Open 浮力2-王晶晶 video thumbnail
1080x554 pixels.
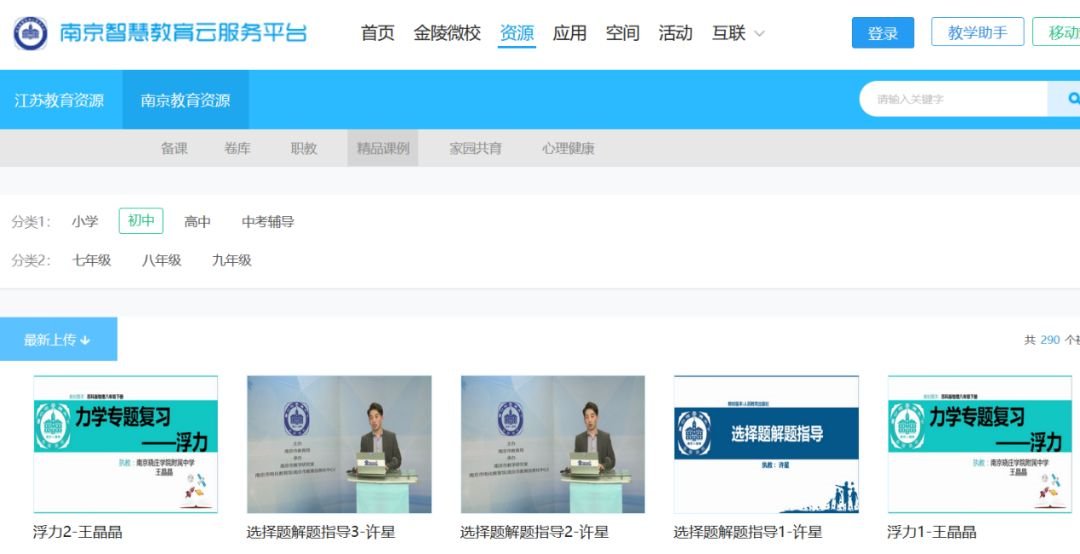[126, 445]
